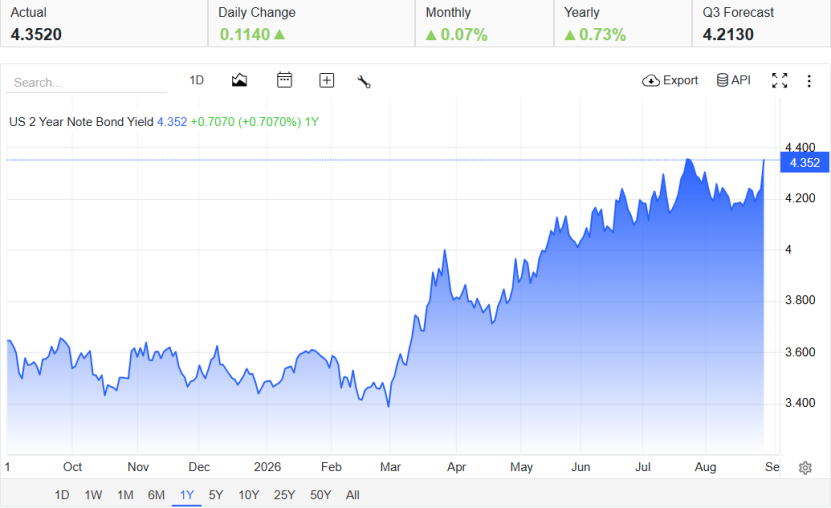The image size is (831, 508).
Task: Click the API database button
Action: pyautogui.click(x=733, y=80)
